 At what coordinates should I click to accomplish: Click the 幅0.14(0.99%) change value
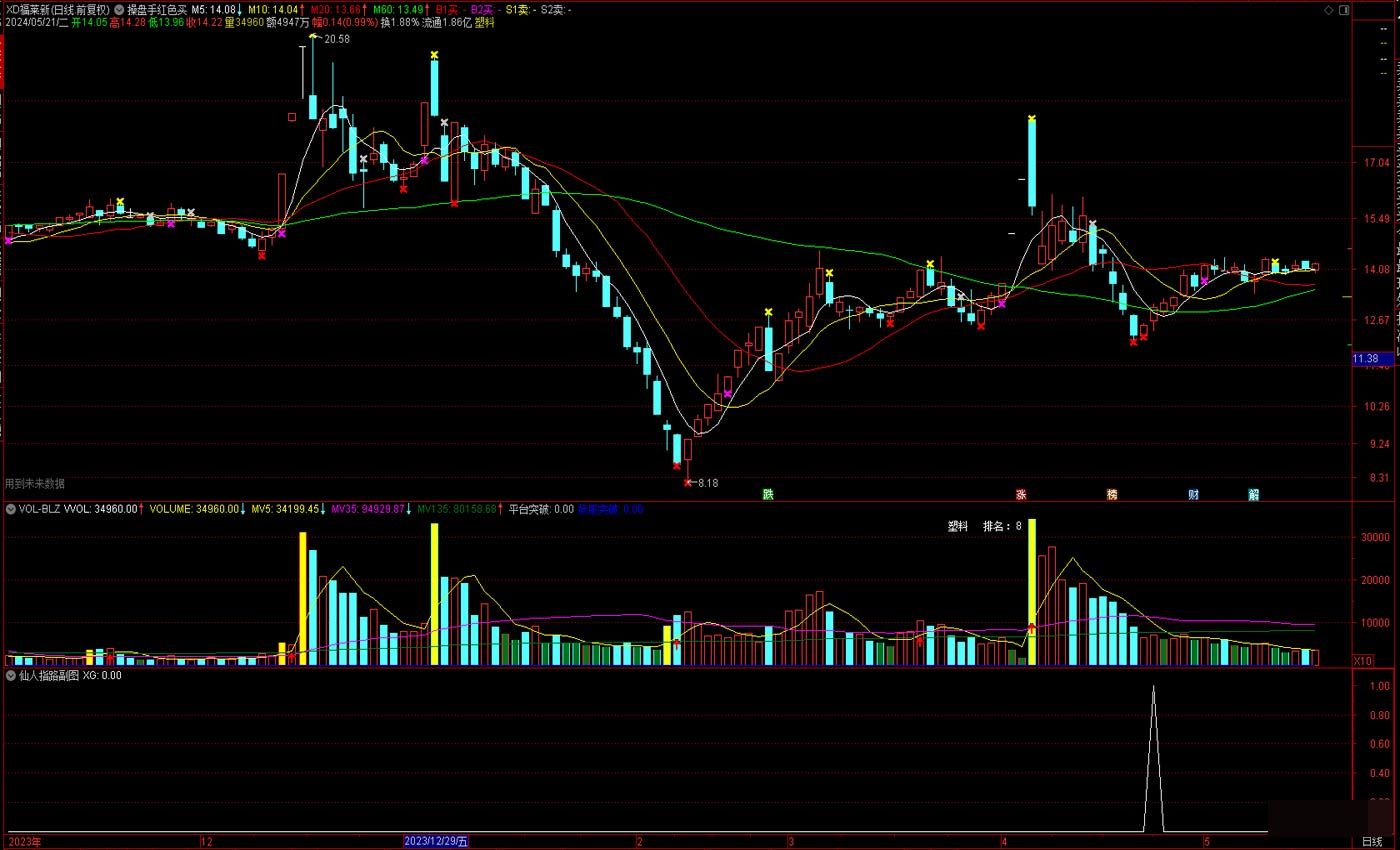tap(345, 22)
